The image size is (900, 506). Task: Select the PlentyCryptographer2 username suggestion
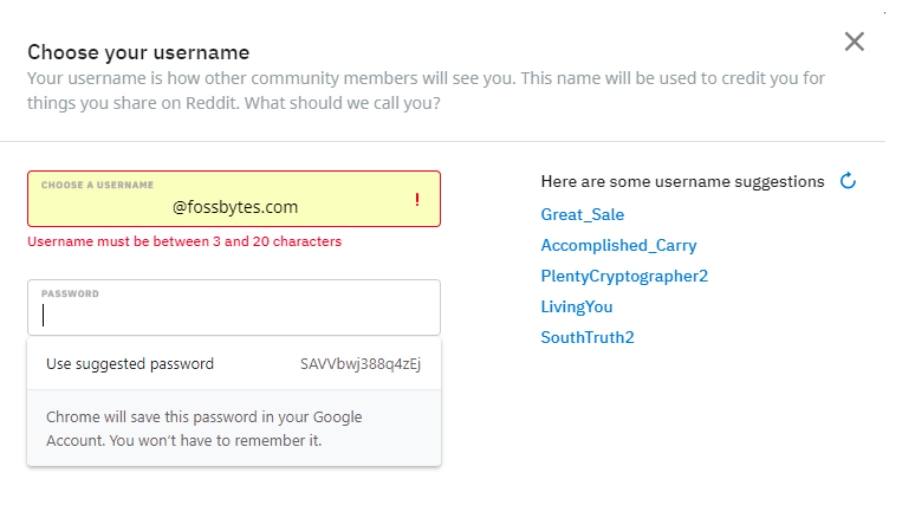[624, 276]
